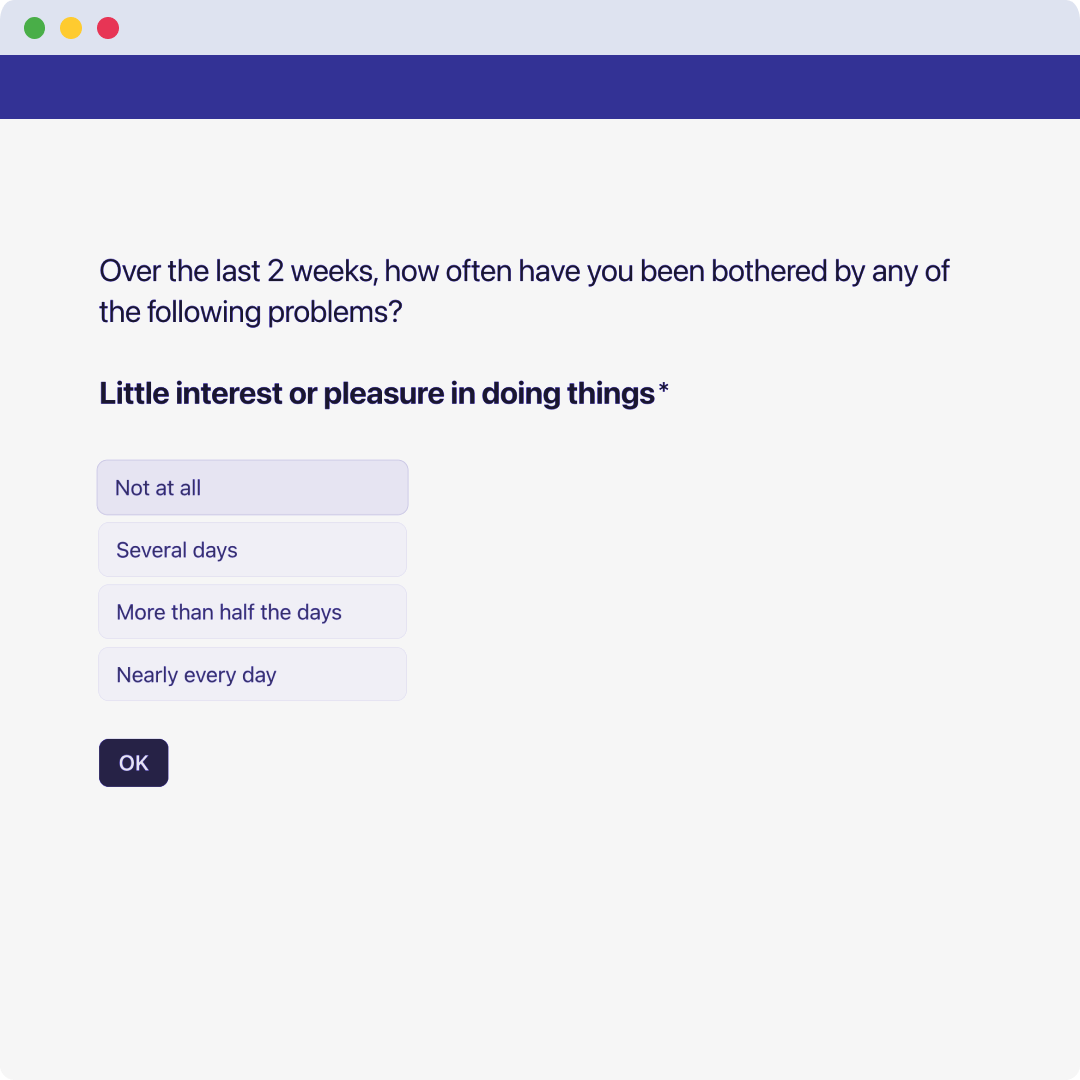Click the words "doing things" in the heading

coord(567,394)
